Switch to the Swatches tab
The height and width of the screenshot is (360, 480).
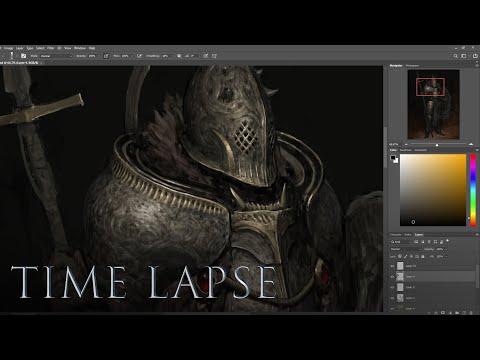coord(406,150)
